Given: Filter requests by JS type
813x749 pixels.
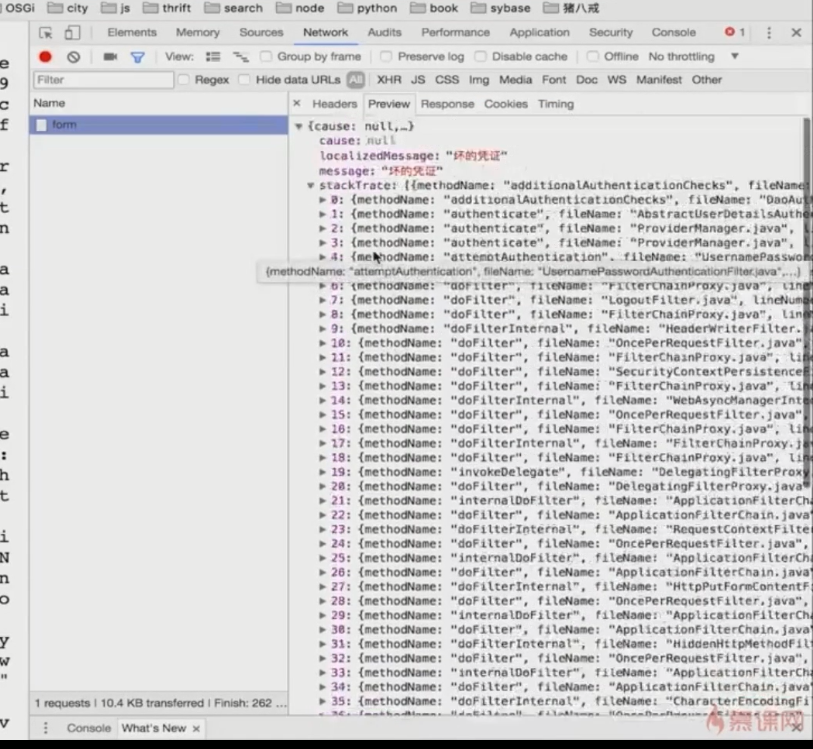Looking at the screenshot, I should [x=418, y=80].
